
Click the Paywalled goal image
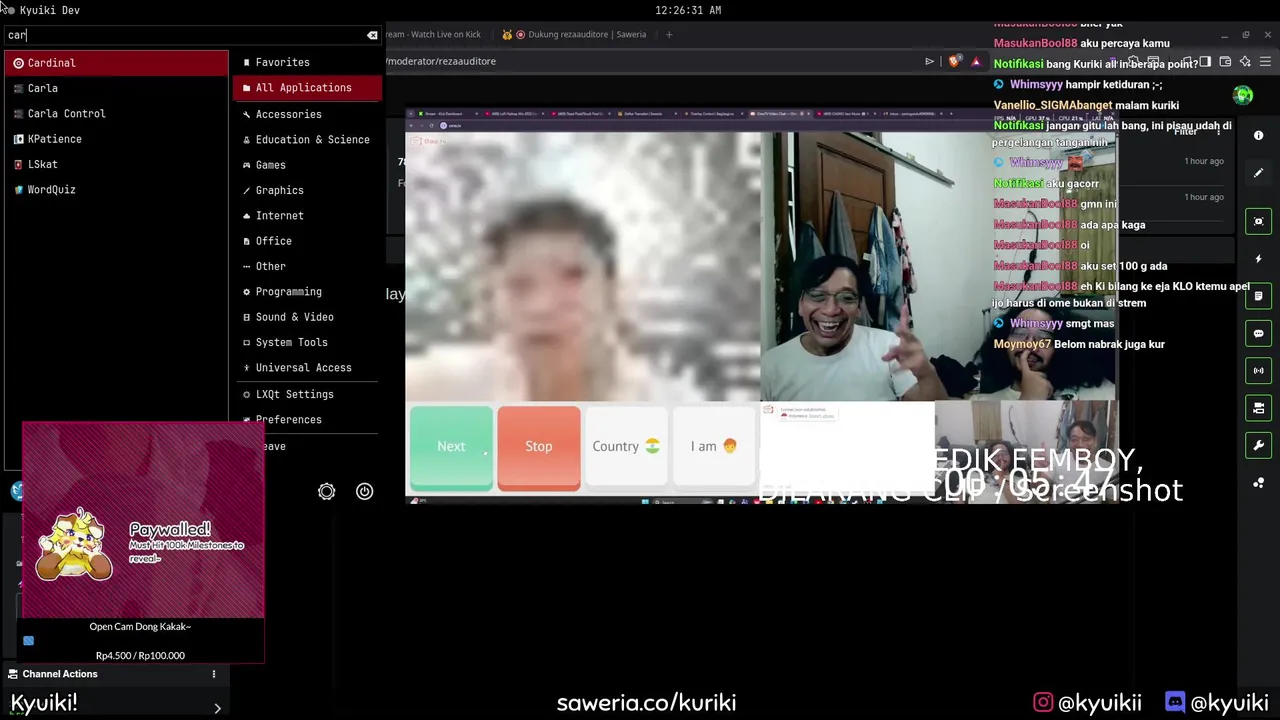coord(143,520)
